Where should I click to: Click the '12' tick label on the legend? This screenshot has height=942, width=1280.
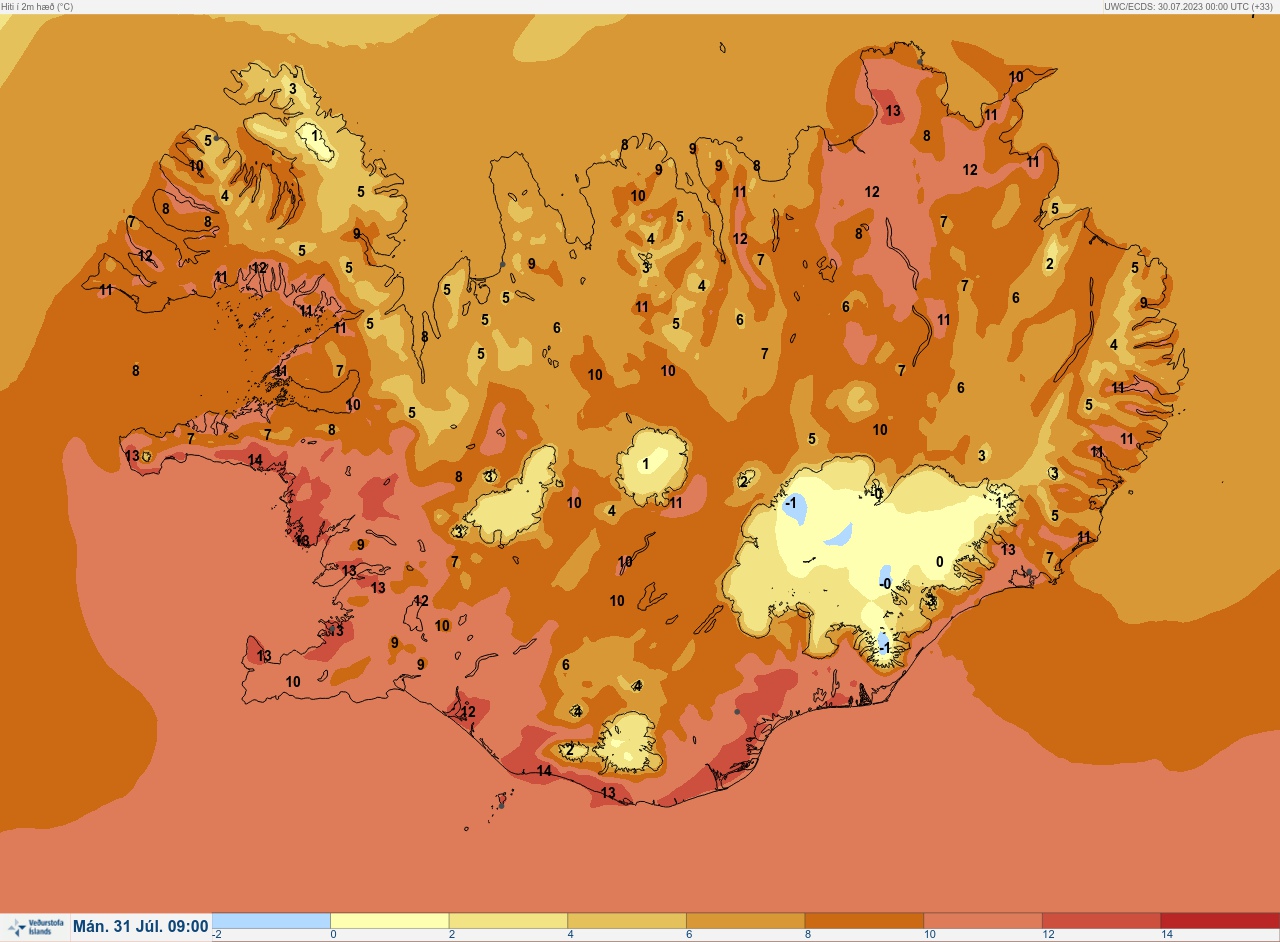coord(1046,935)
